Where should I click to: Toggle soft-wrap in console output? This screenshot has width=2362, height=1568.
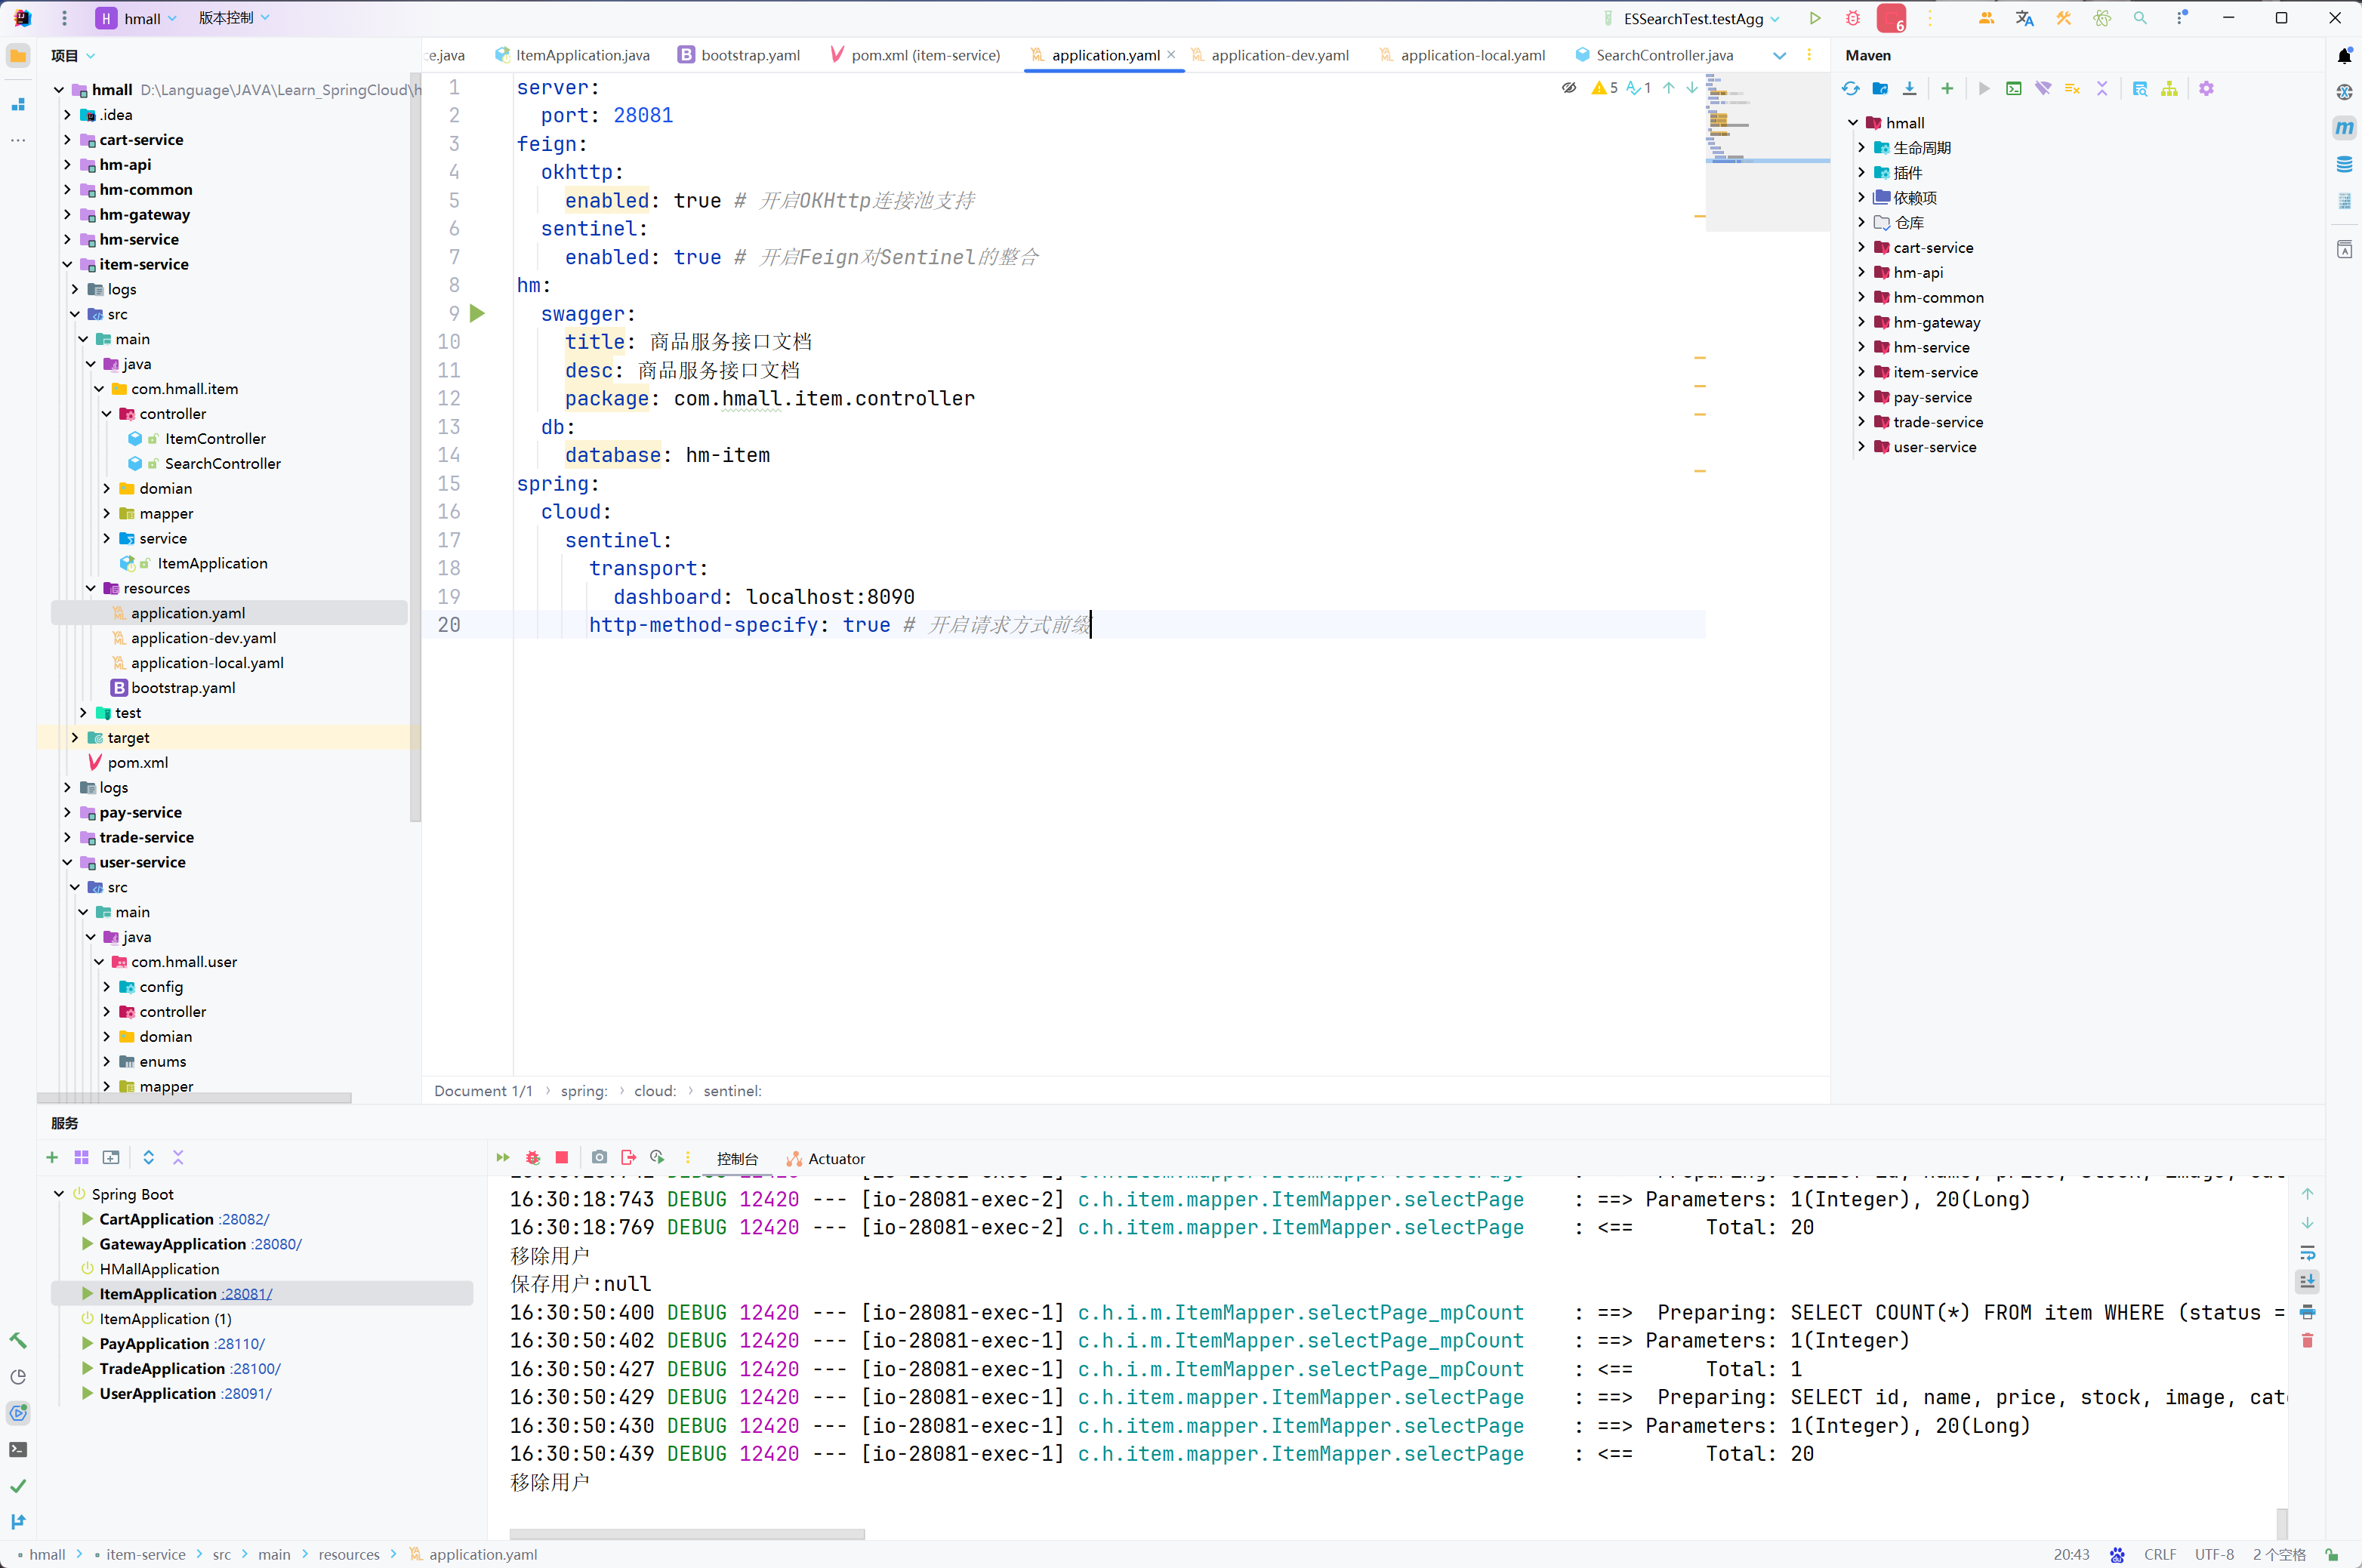pyautogui.click(x=2308, y=1253)
